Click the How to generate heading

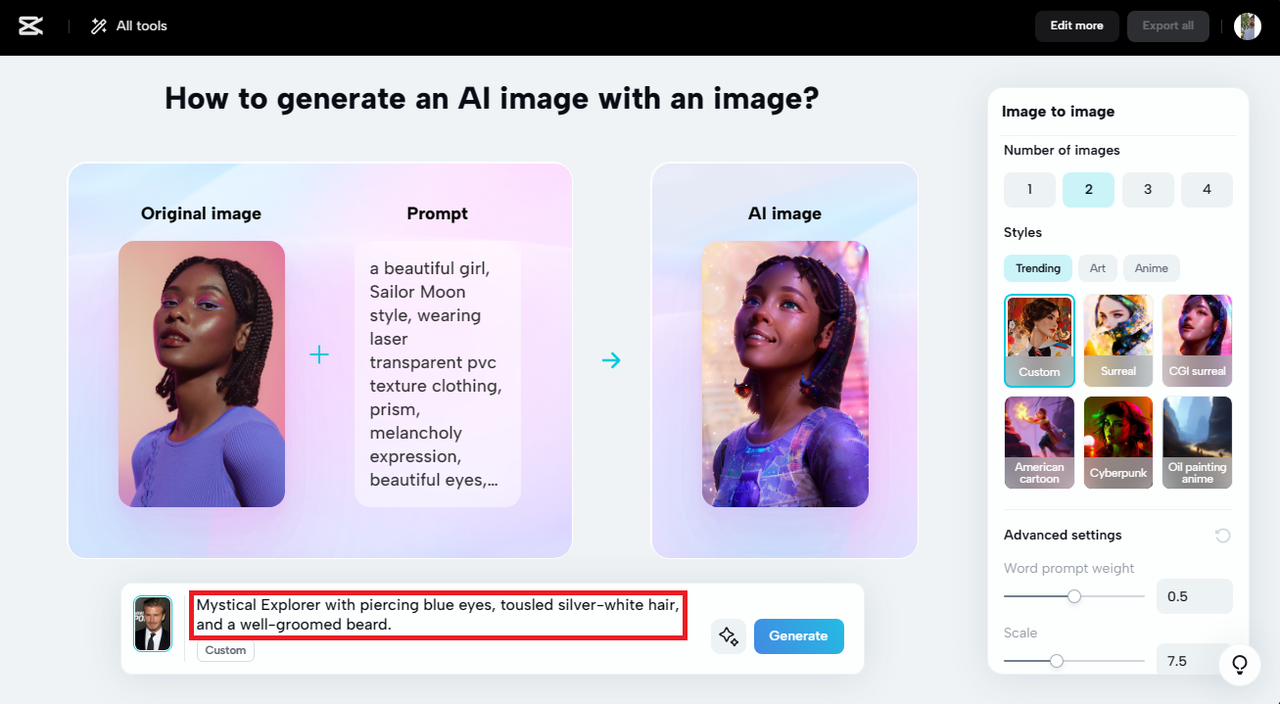pos(492,98)
